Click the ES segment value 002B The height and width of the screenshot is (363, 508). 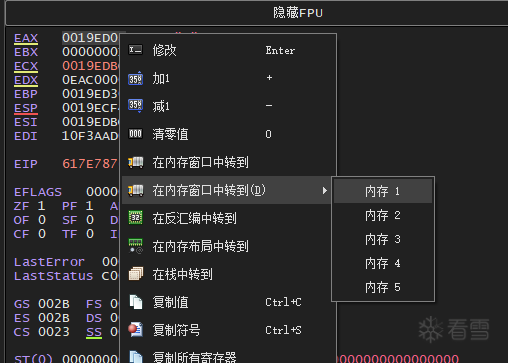click(54, 318)
